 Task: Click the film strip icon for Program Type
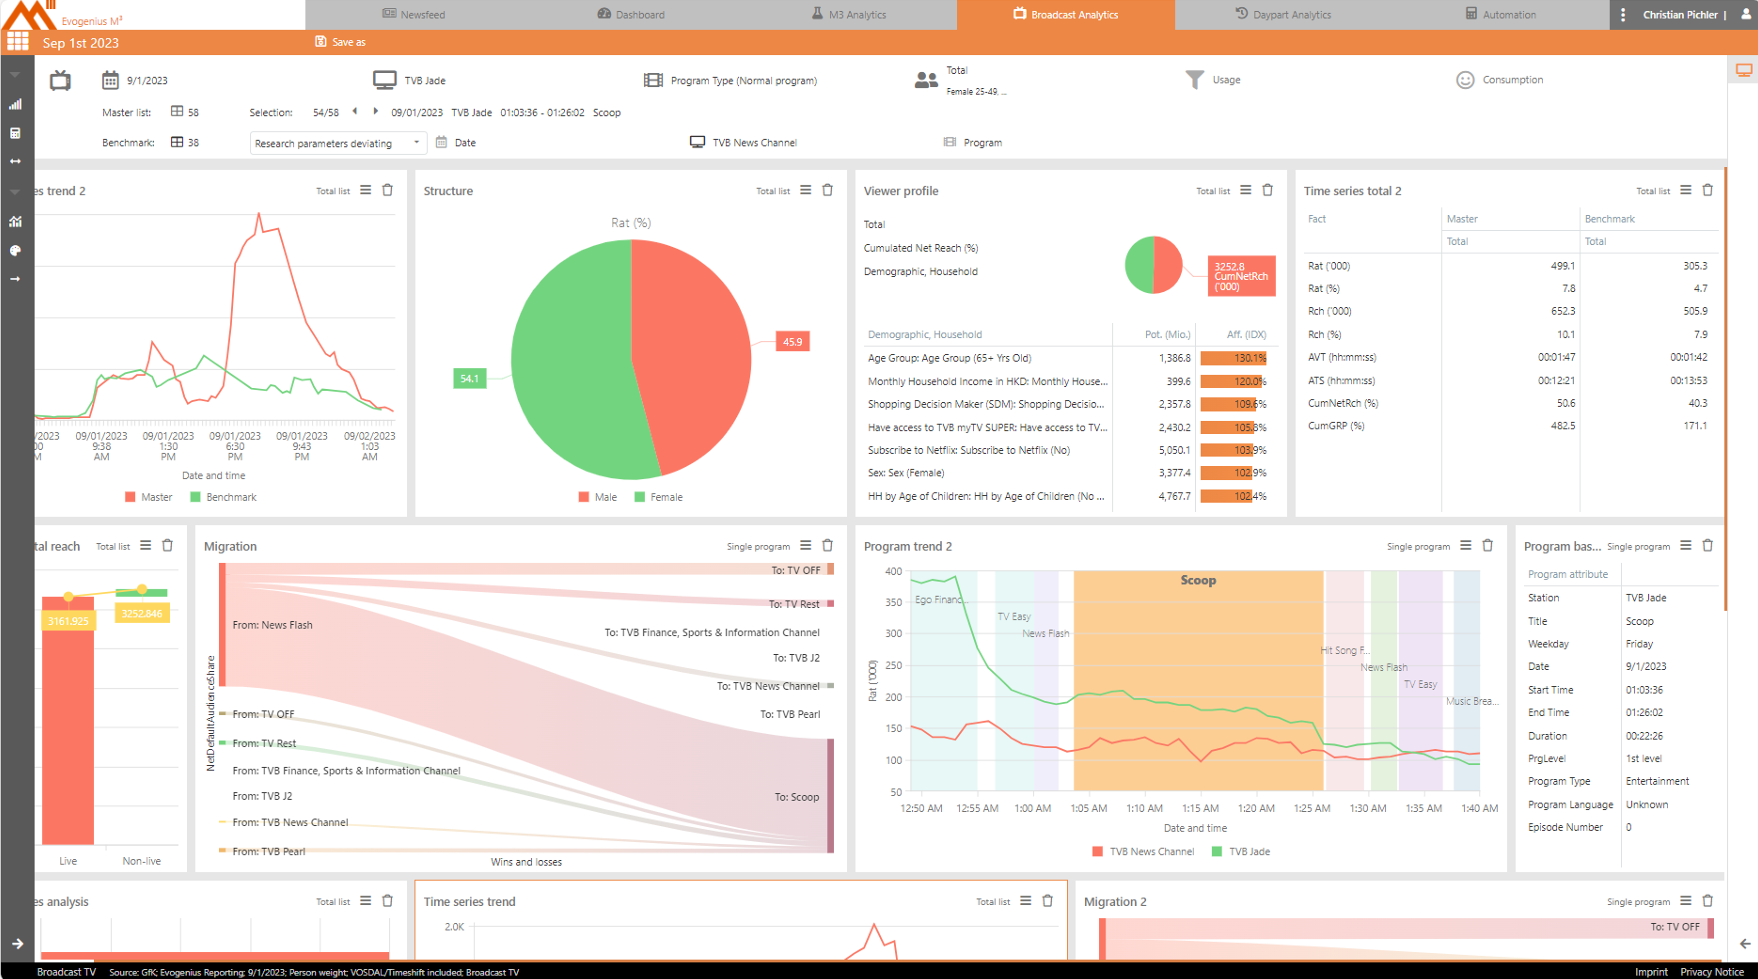[x=653, y=80]
